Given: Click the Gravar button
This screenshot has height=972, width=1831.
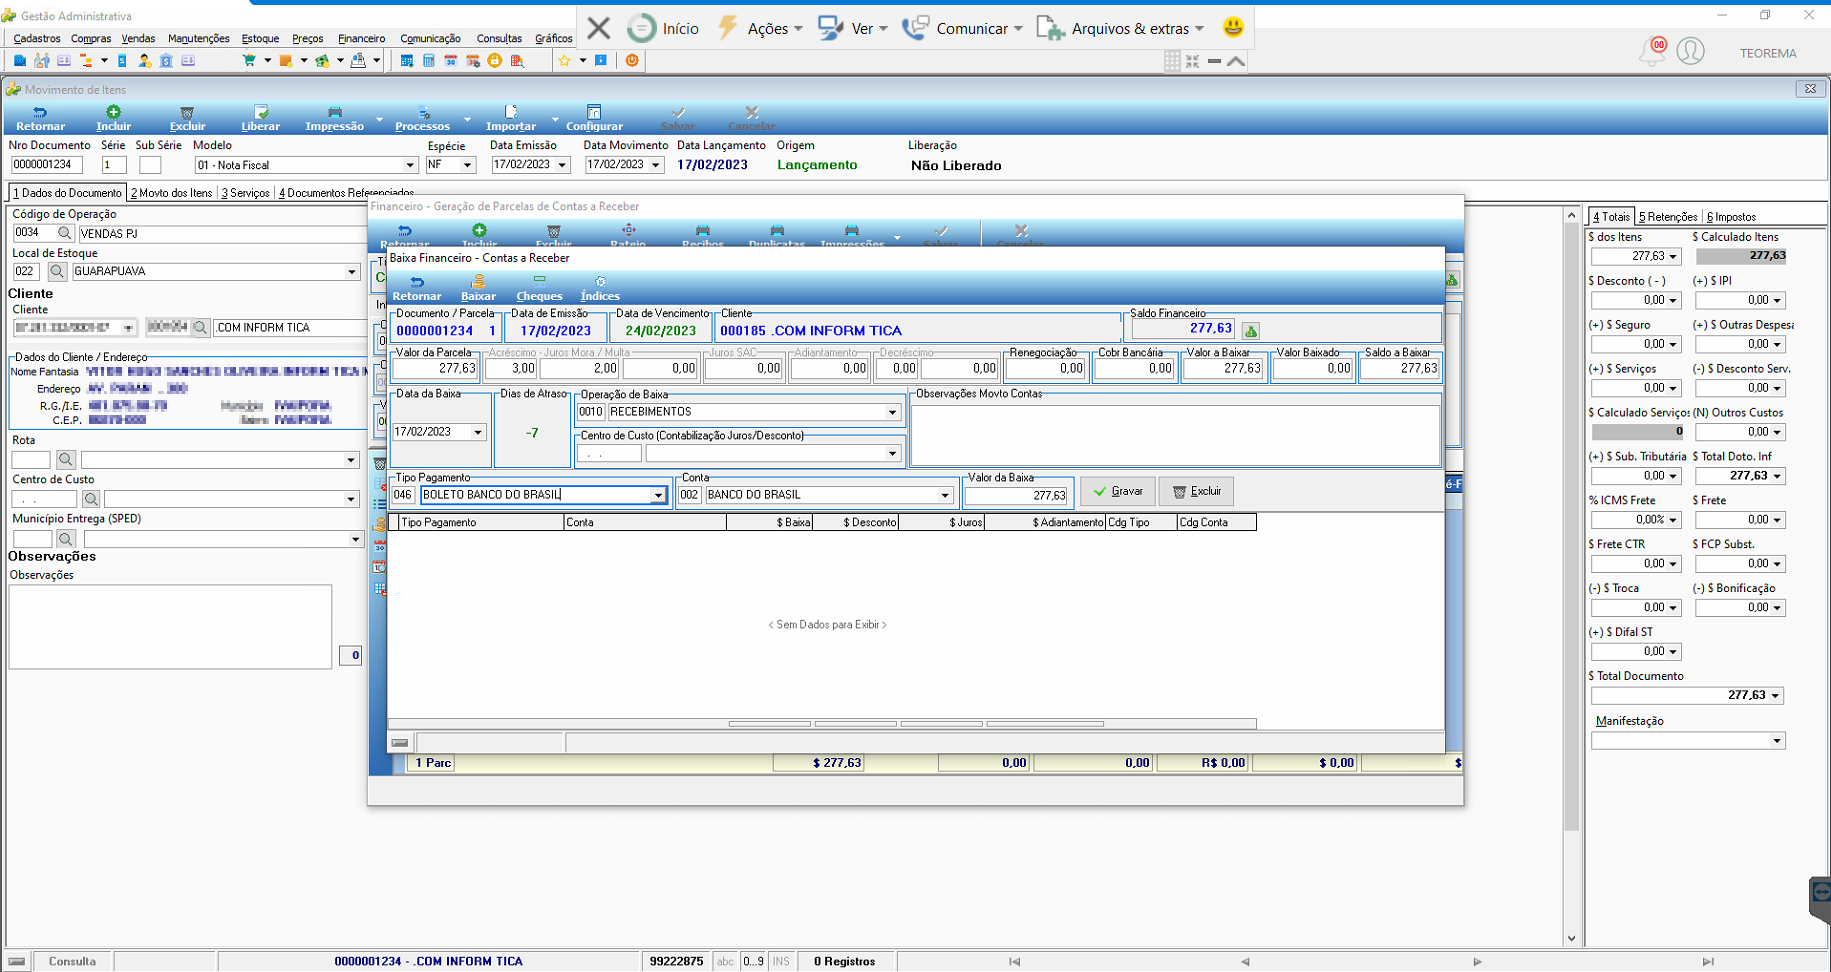Looking at the screenshot, I should pos(1118,491).
